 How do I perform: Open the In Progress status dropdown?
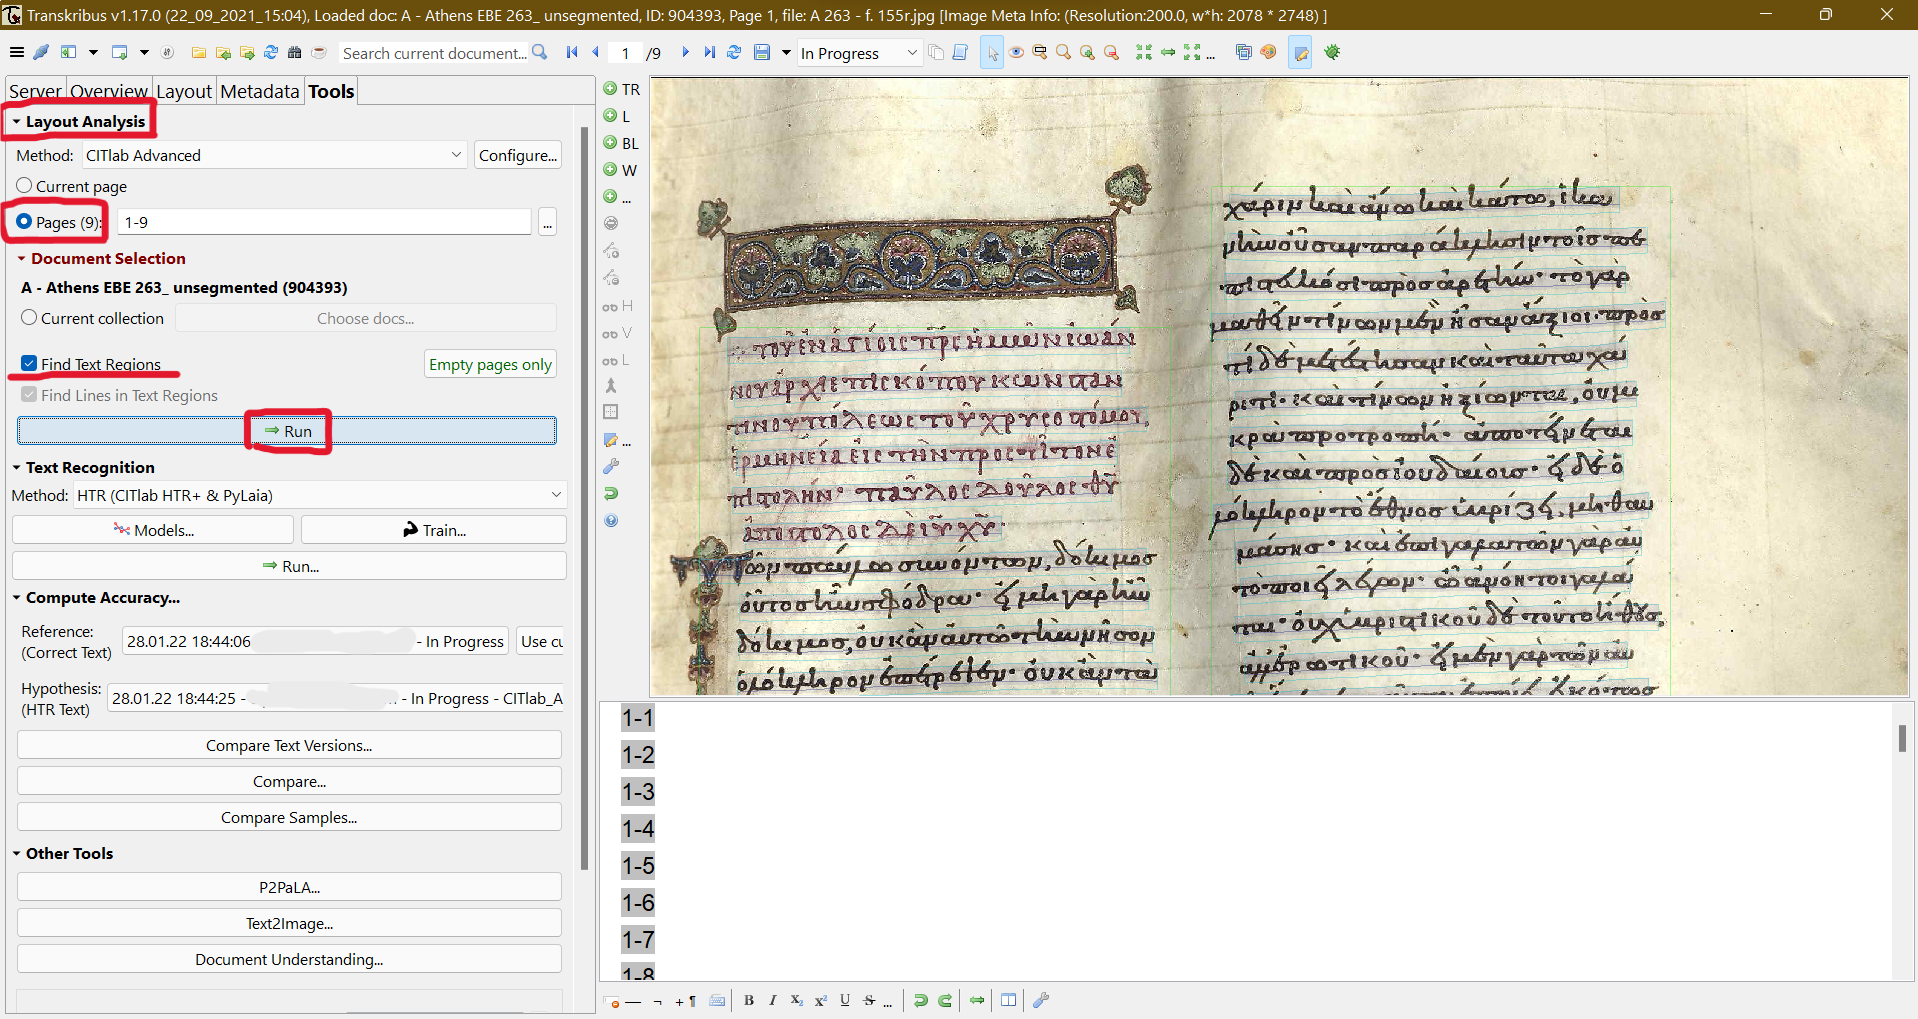click(859, 53)
